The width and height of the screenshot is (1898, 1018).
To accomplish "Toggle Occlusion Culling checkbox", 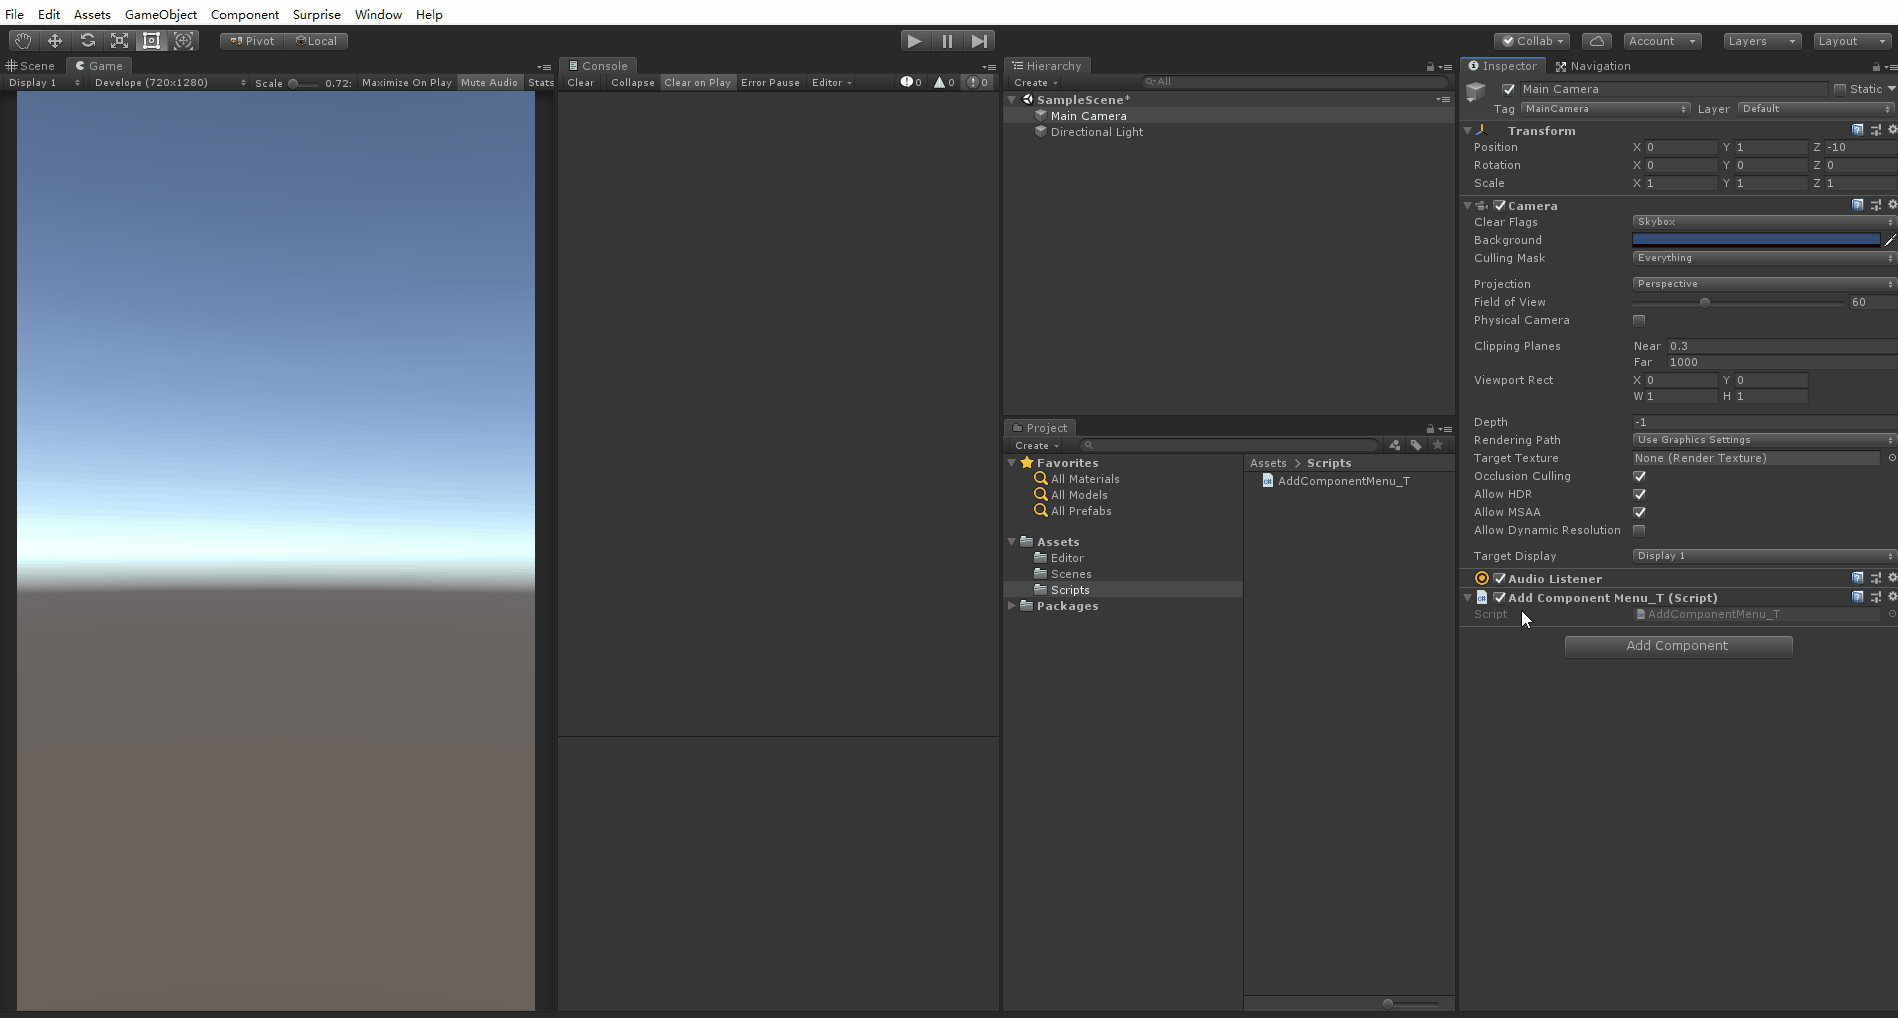I will click(1639, 476).
